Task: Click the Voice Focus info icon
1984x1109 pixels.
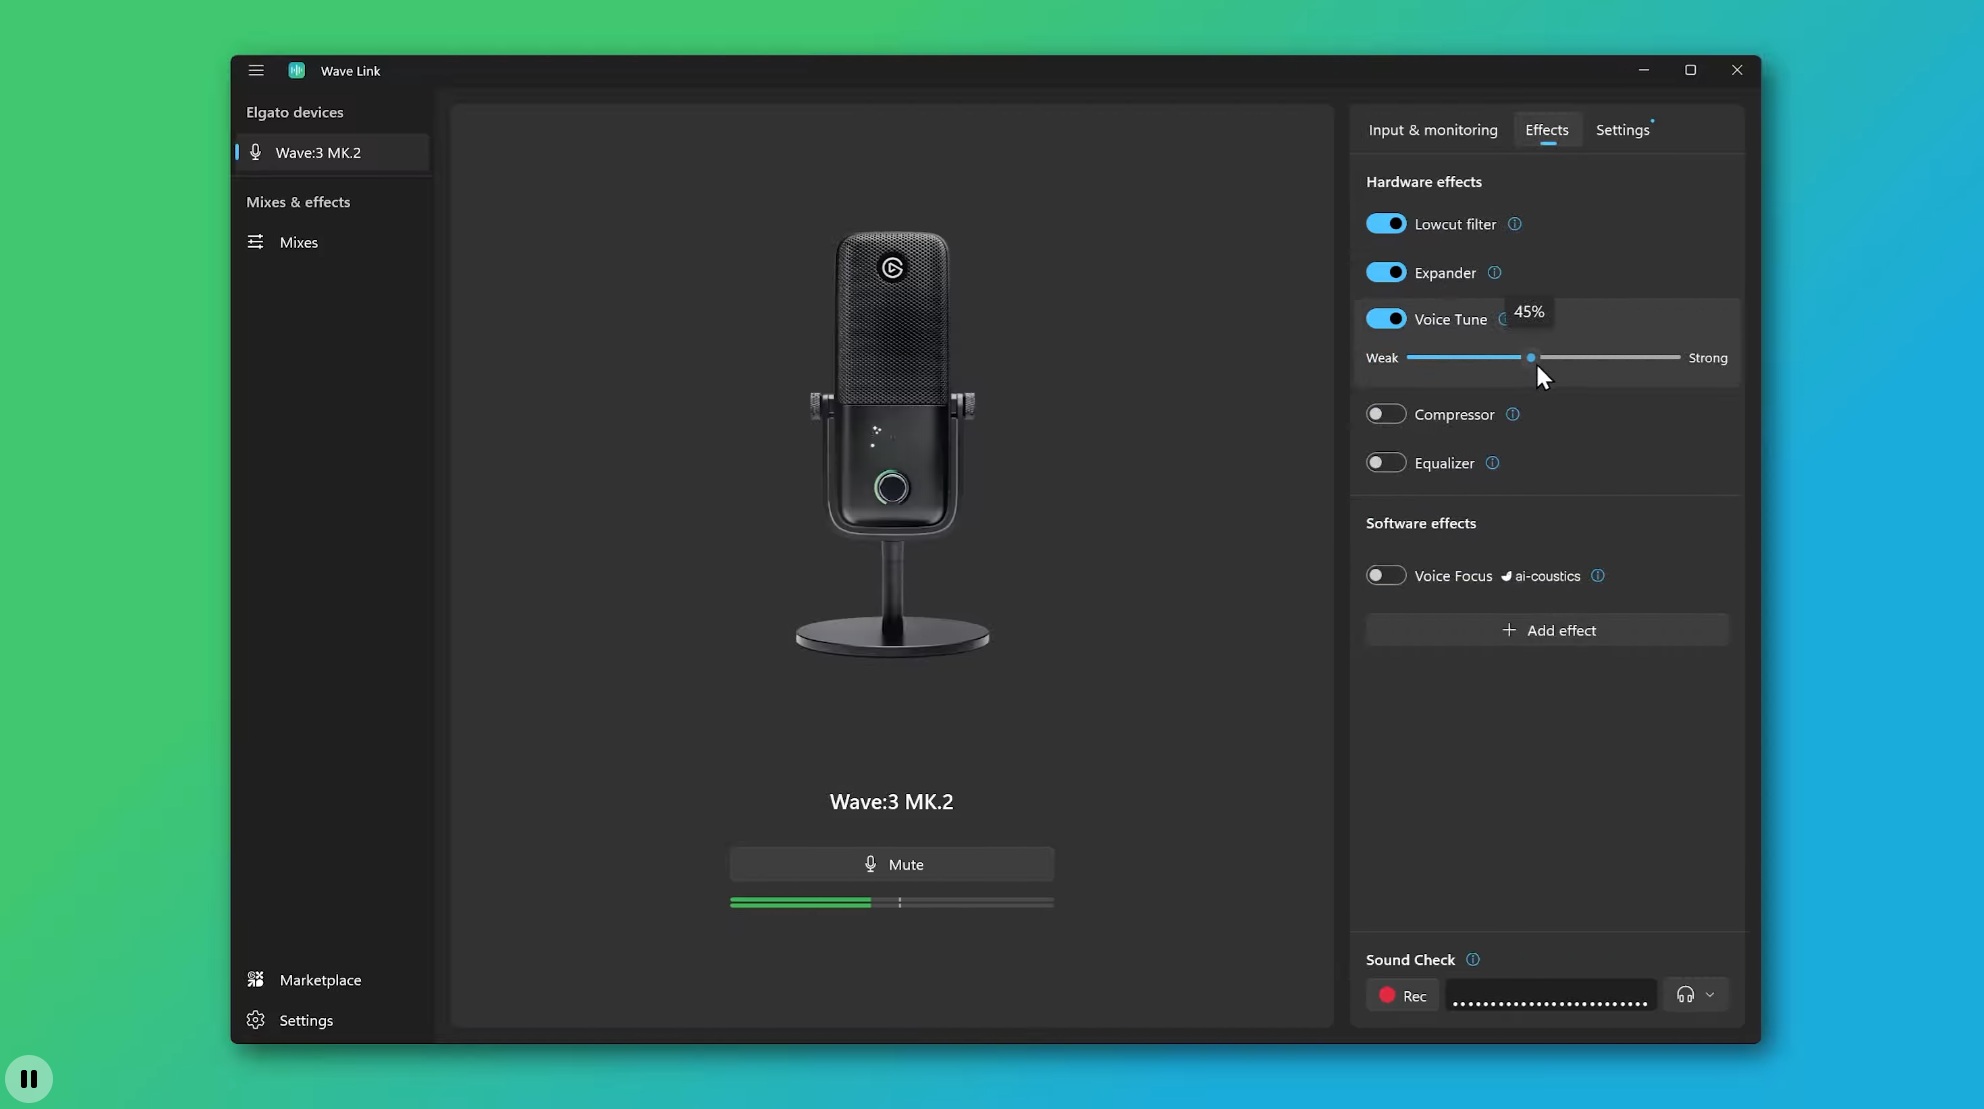Action: [1598, 576]
